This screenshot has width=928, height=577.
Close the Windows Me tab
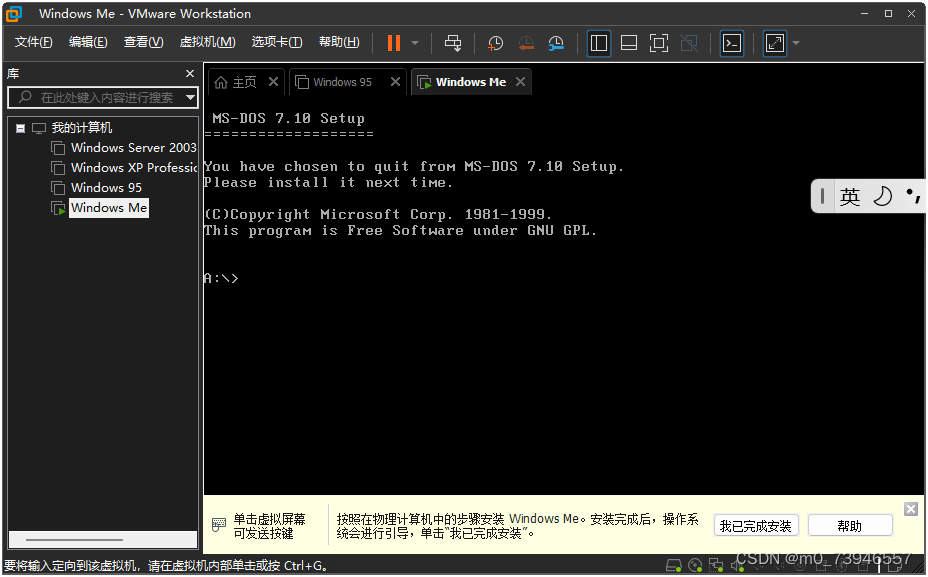[x=520, y=82]
